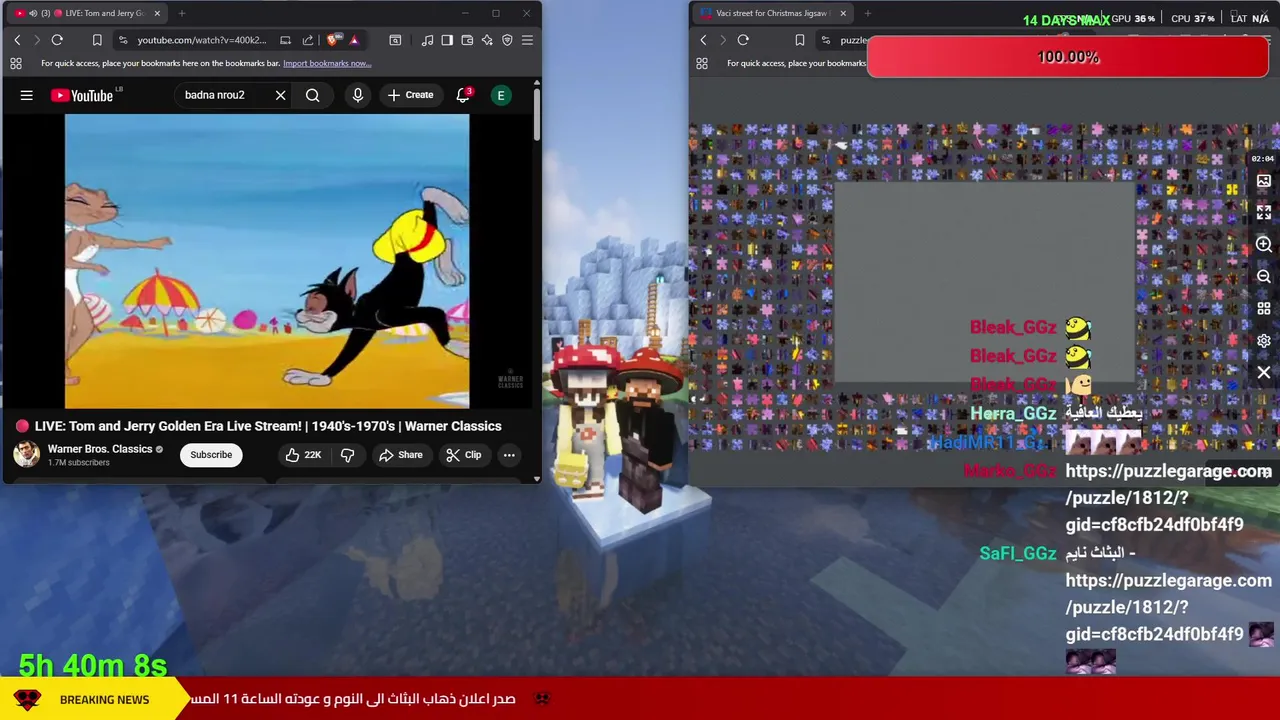Dislike the Tom and Jerry video
The width and height of the screenshot is (1280, 720).
(347, 455)
